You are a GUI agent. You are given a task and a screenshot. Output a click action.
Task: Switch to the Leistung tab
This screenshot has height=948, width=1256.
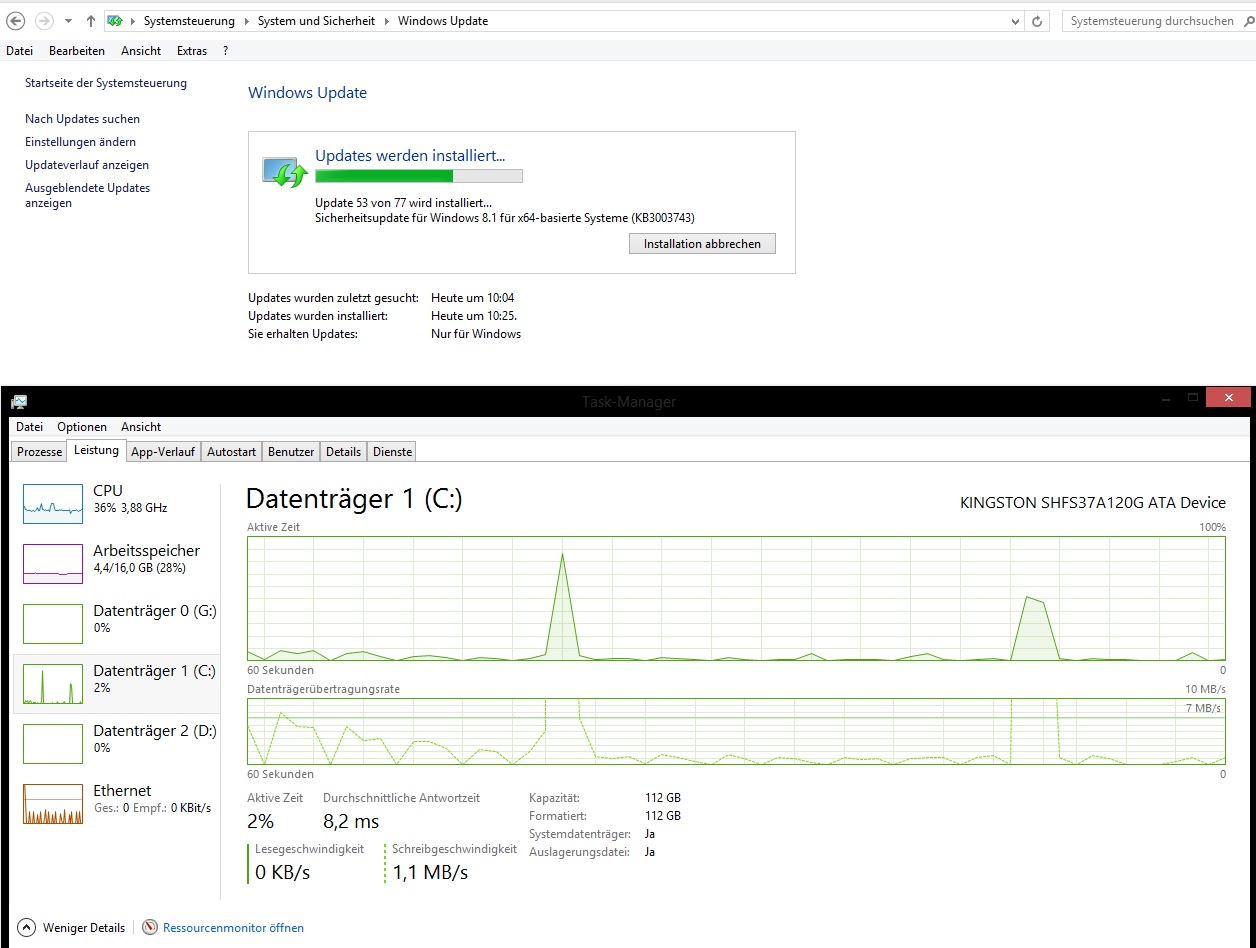coord(97,451)
